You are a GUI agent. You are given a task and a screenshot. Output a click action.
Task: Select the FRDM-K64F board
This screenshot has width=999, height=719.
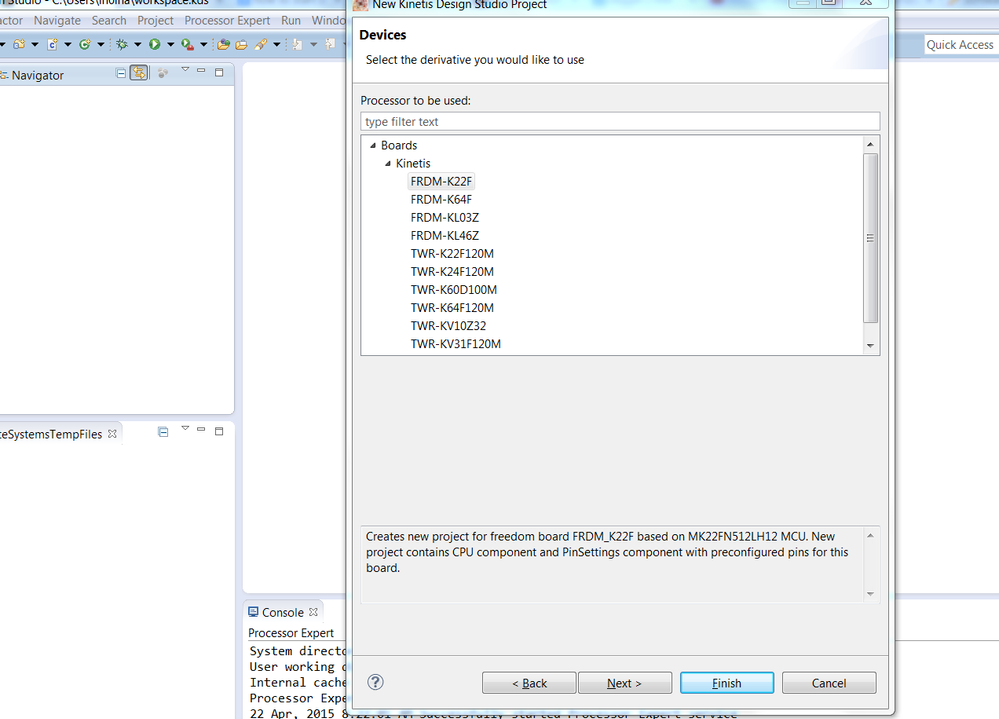coord(442,199)
